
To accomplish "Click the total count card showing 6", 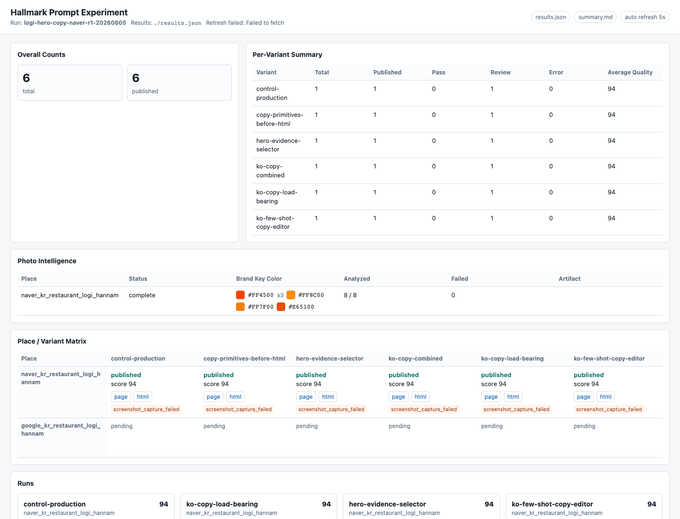I will [70, 82].
